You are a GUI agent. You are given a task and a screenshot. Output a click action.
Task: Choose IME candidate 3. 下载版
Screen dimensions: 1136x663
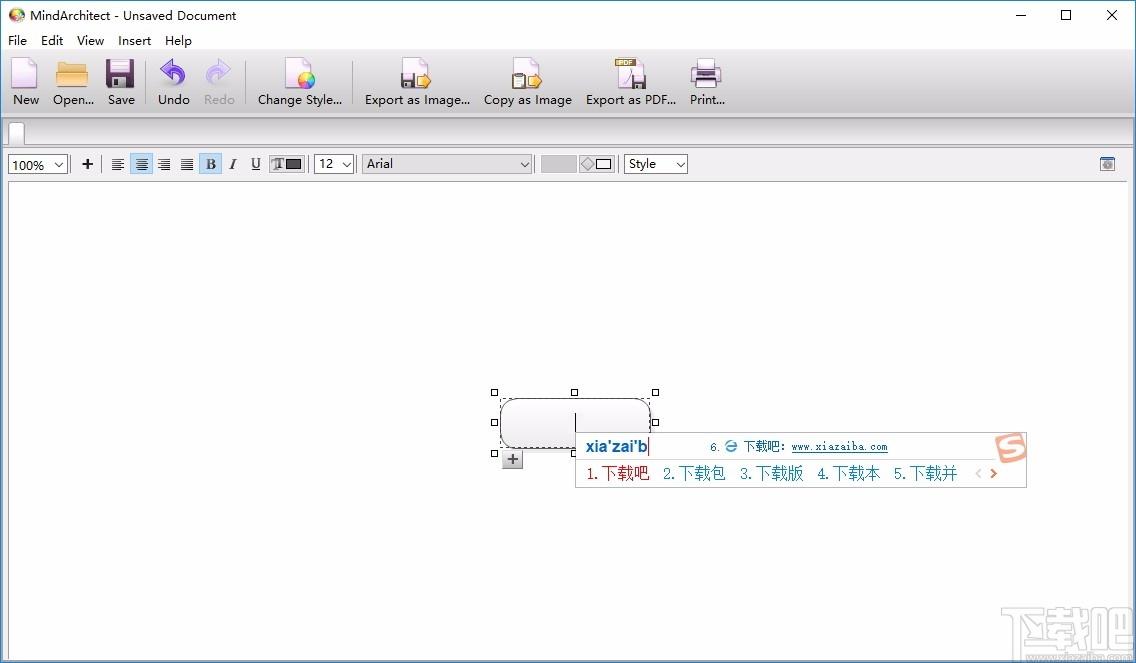pyautogui.click(x=772, y=473)
